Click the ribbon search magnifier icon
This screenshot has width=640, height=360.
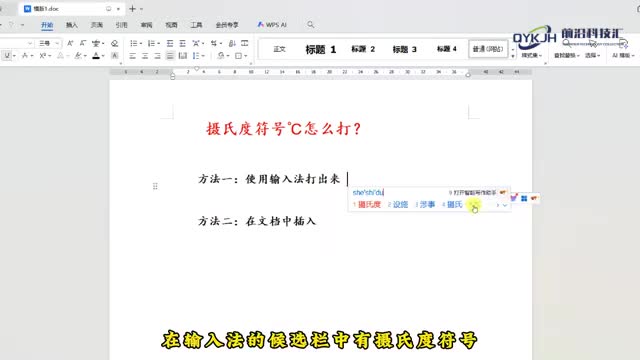tap(311, 25)
